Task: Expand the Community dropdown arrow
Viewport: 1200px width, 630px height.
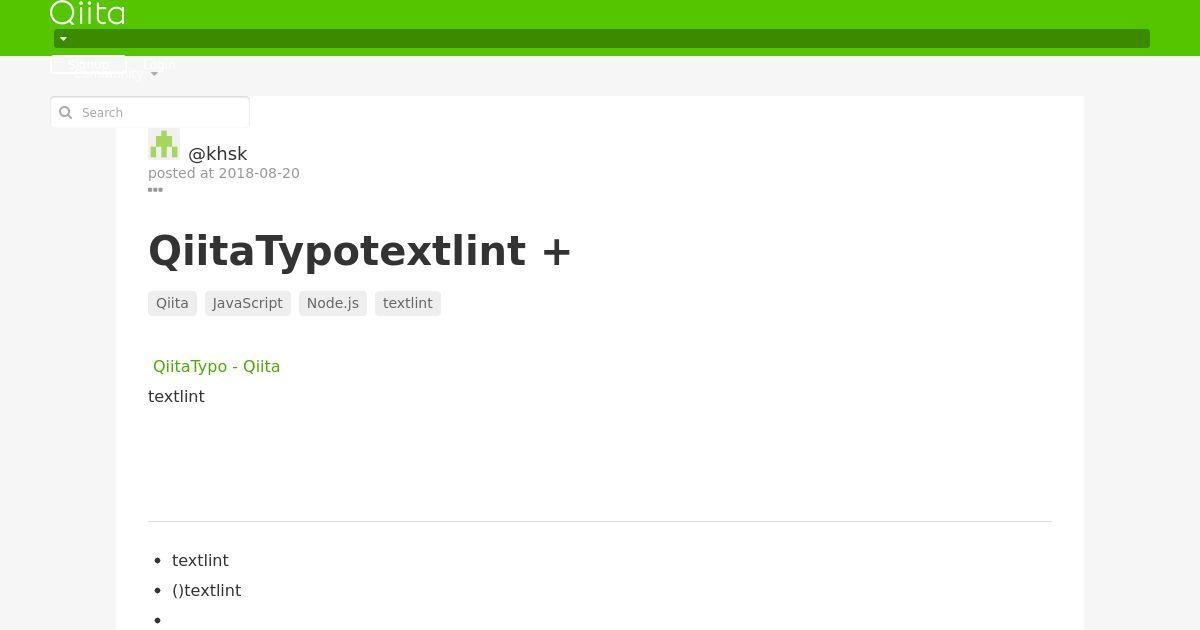Action: tap(154, 74)
